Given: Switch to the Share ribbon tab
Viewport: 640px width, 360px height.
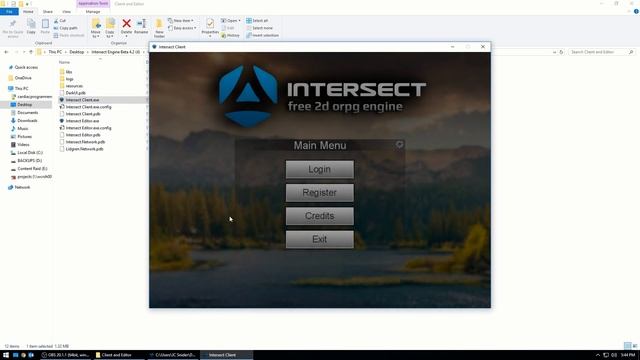Looking at the screenshot, I should point(47,11).
